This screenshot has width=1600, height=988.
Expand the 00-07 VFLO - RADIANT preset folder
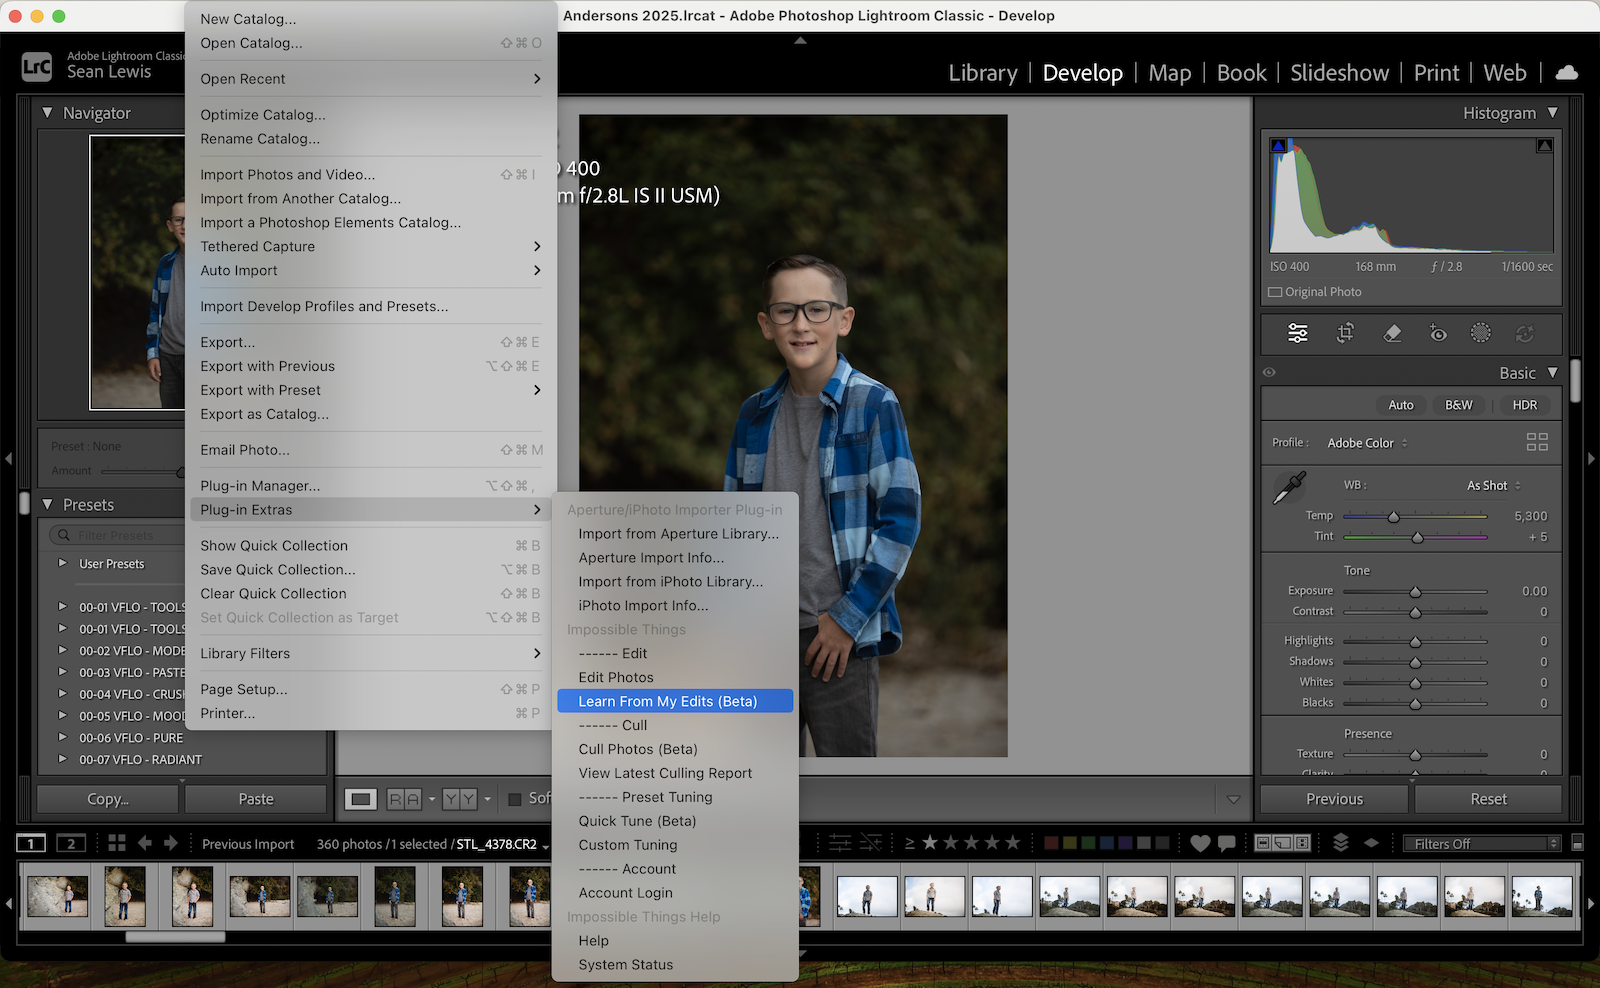click(62, 759)
